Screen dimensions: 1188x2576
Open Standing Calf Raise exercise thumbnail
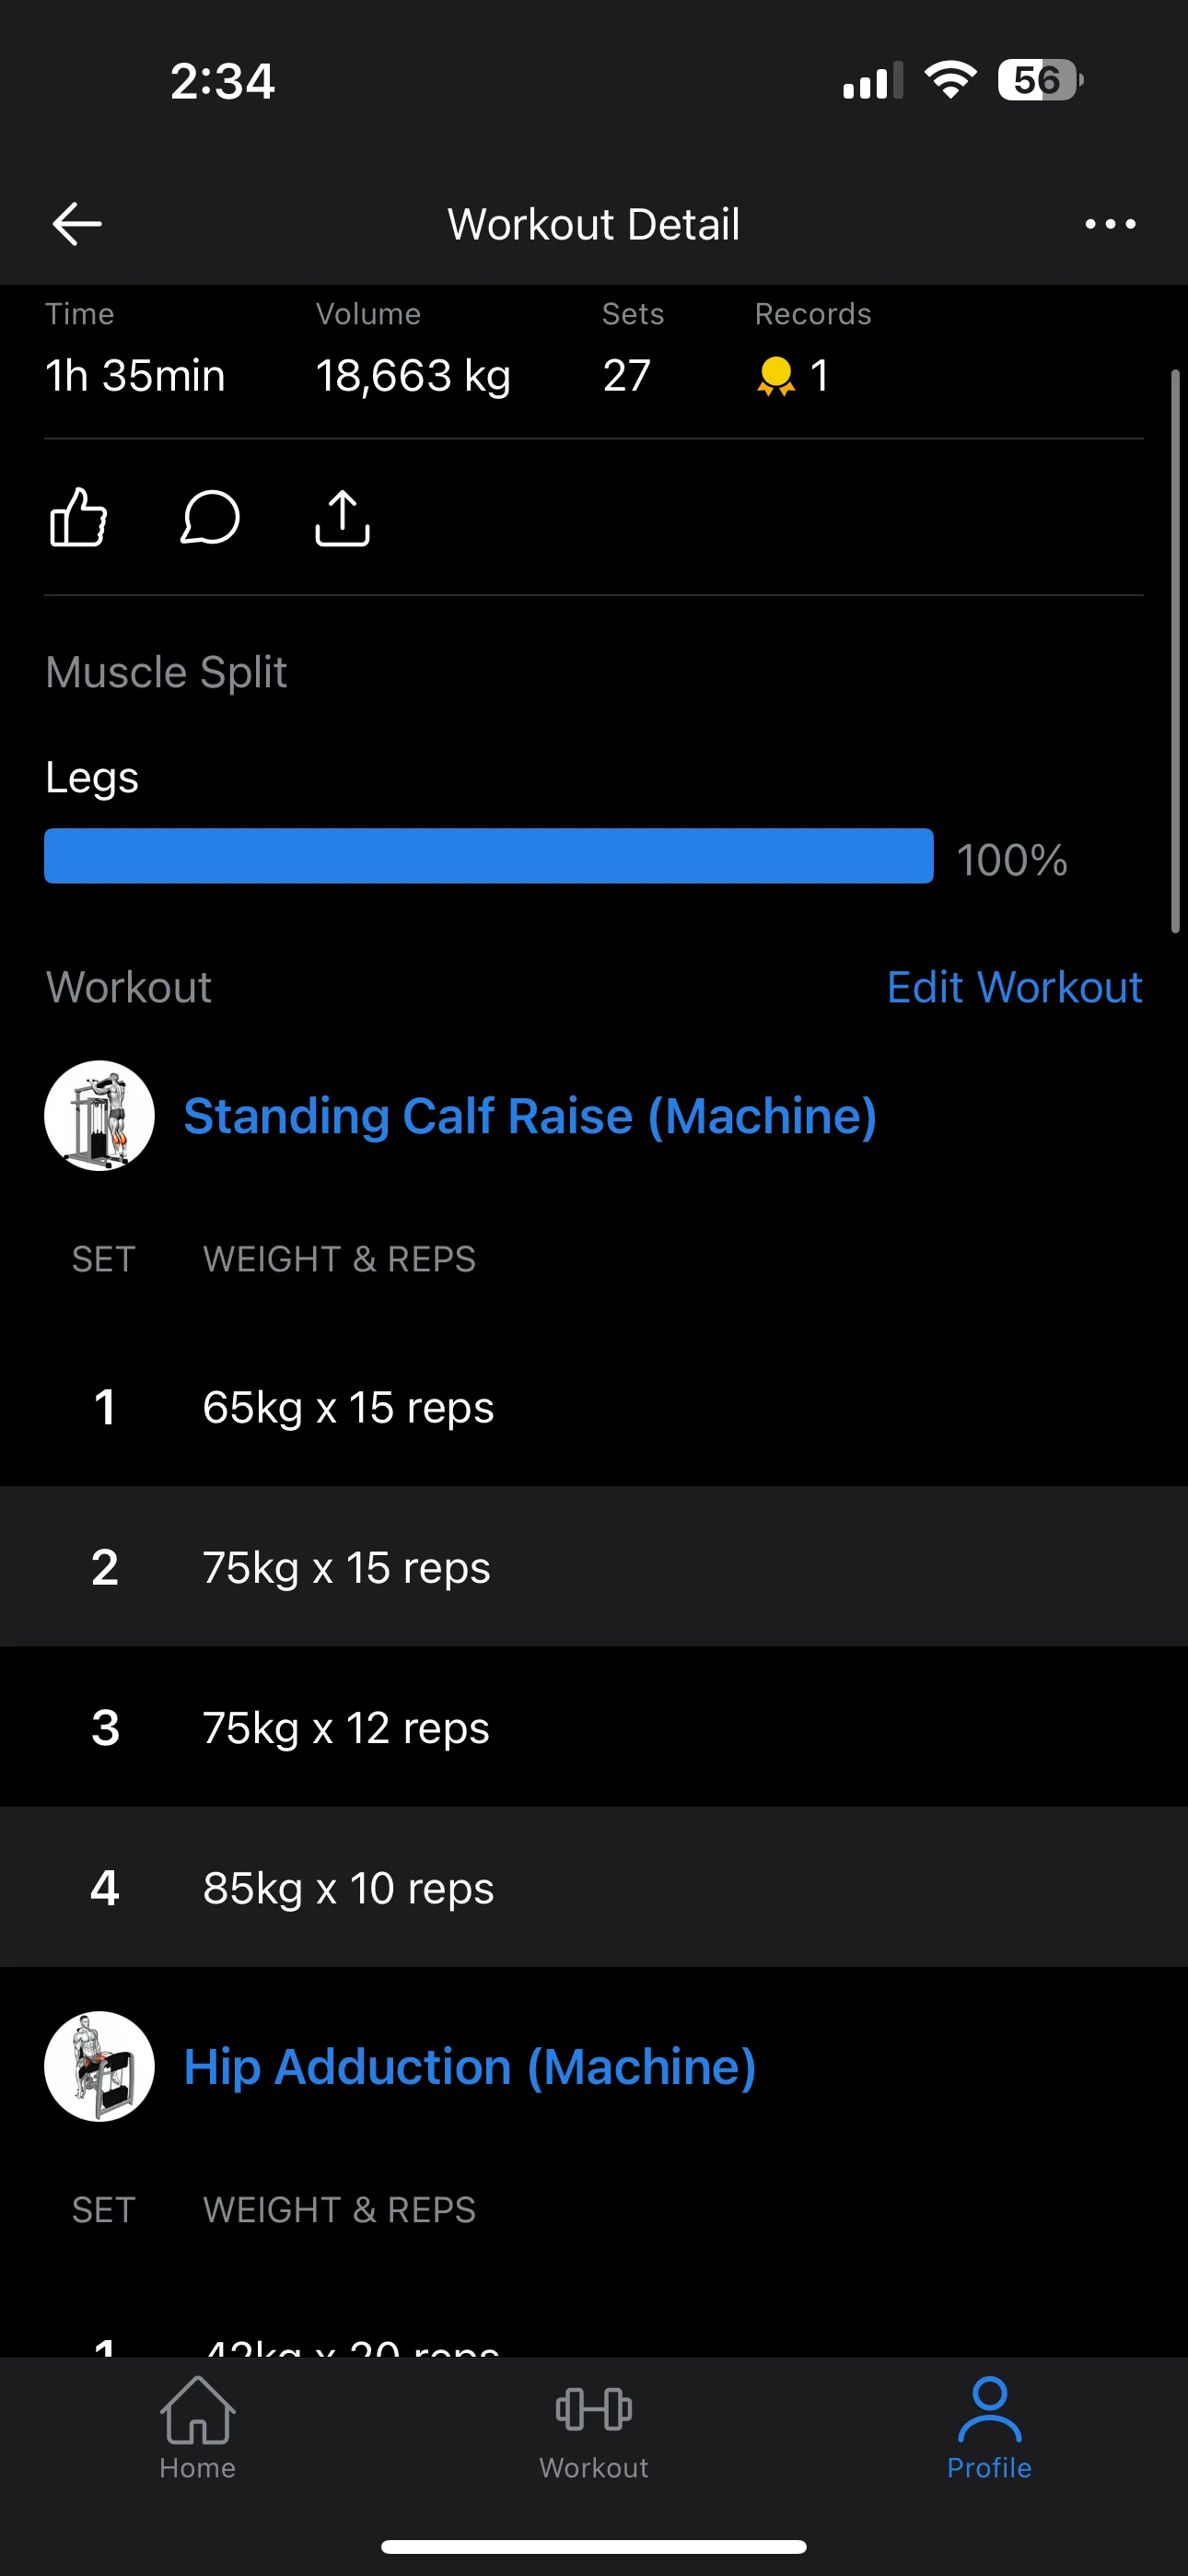tap(99, 1115)
